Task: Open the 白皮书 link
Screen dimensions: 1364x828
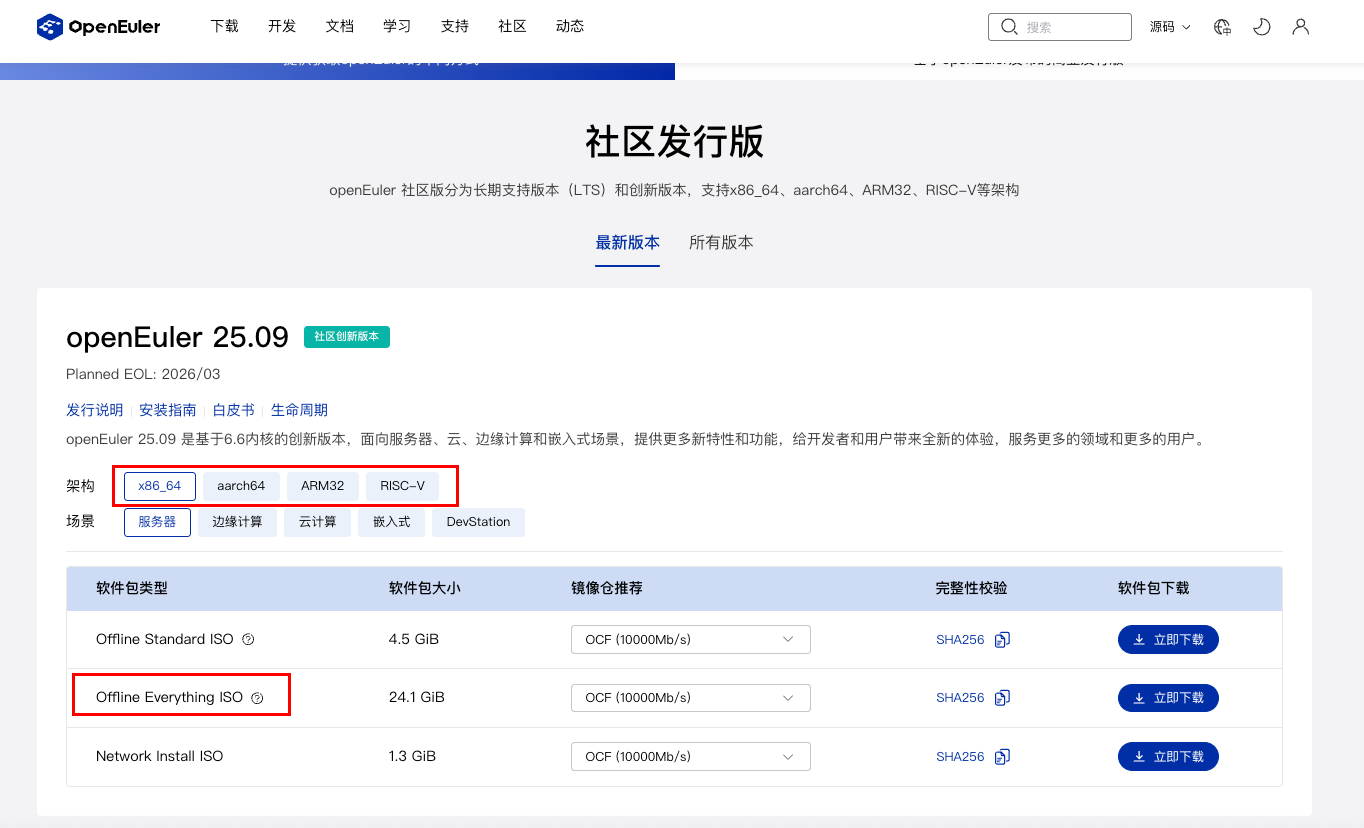Action: 234,410
